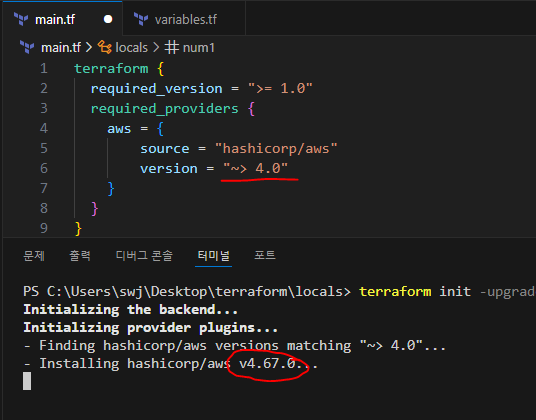The height and width of the screenshot is (420, 536).
Task: Click 'Initializing the backend...' terminal line
Action: coord(130,310)
